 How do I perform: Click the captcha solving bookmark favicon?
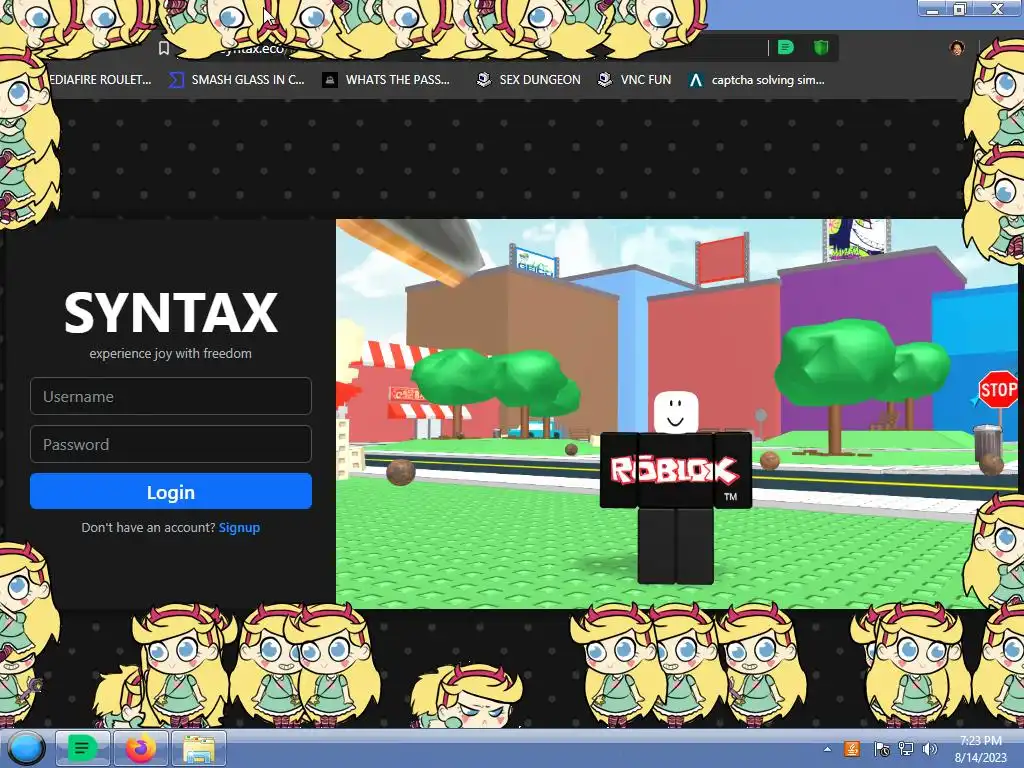[x=696, y=80]
